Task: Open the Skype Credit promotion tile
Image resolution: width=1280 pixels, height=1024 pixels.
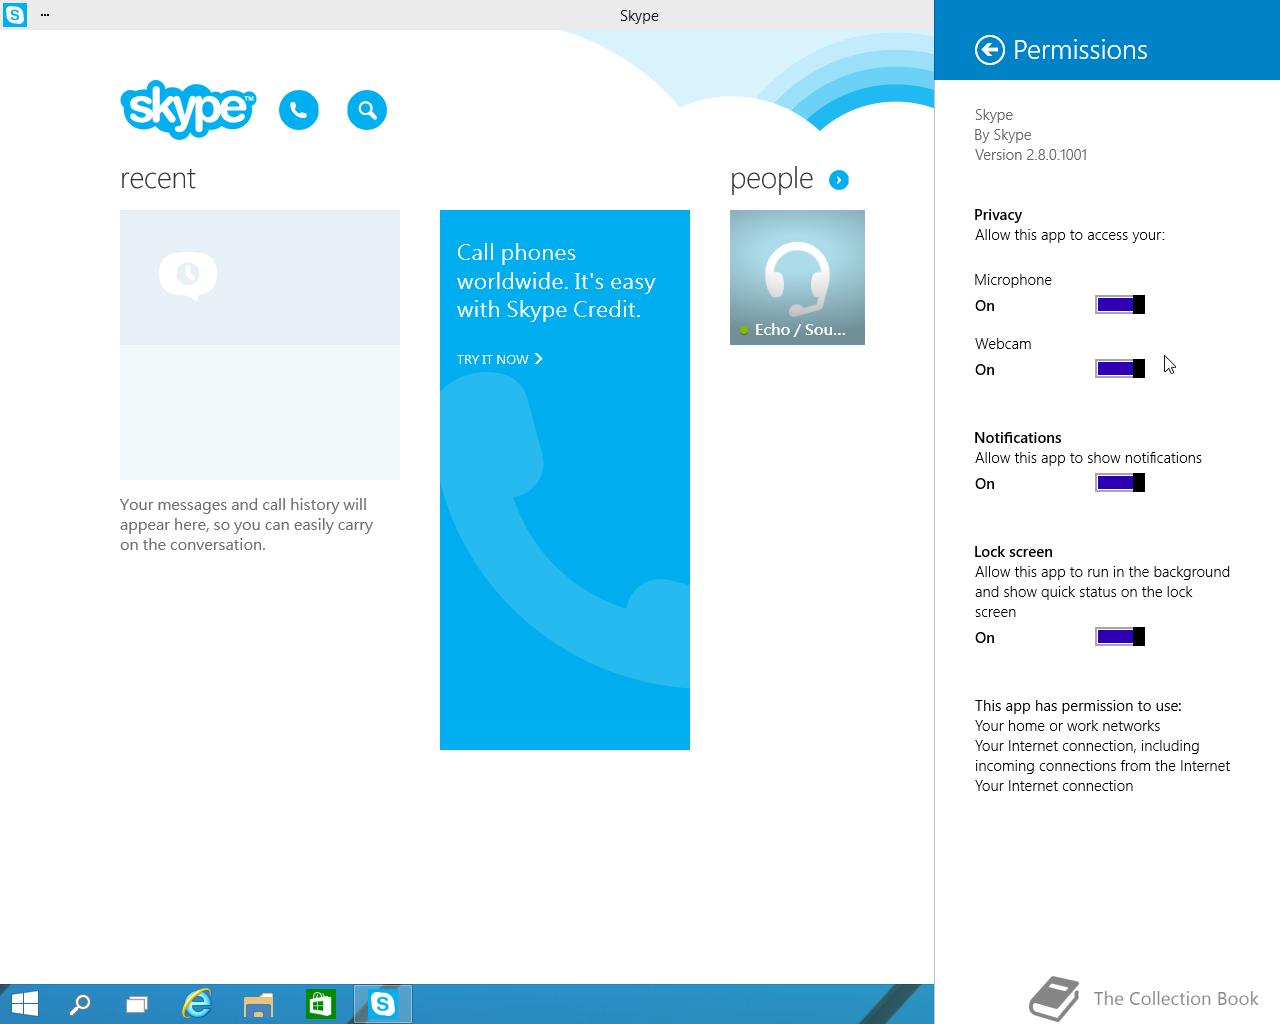Action: tap(565, 480)
